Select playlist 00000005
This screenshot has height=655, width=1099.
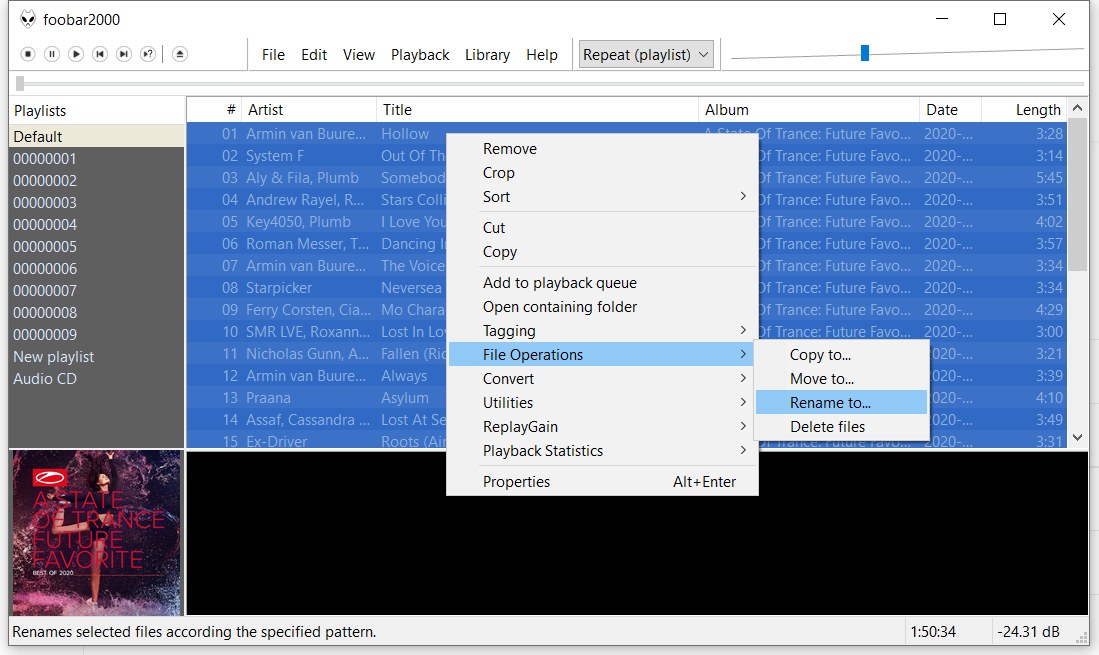pos(96,247)
